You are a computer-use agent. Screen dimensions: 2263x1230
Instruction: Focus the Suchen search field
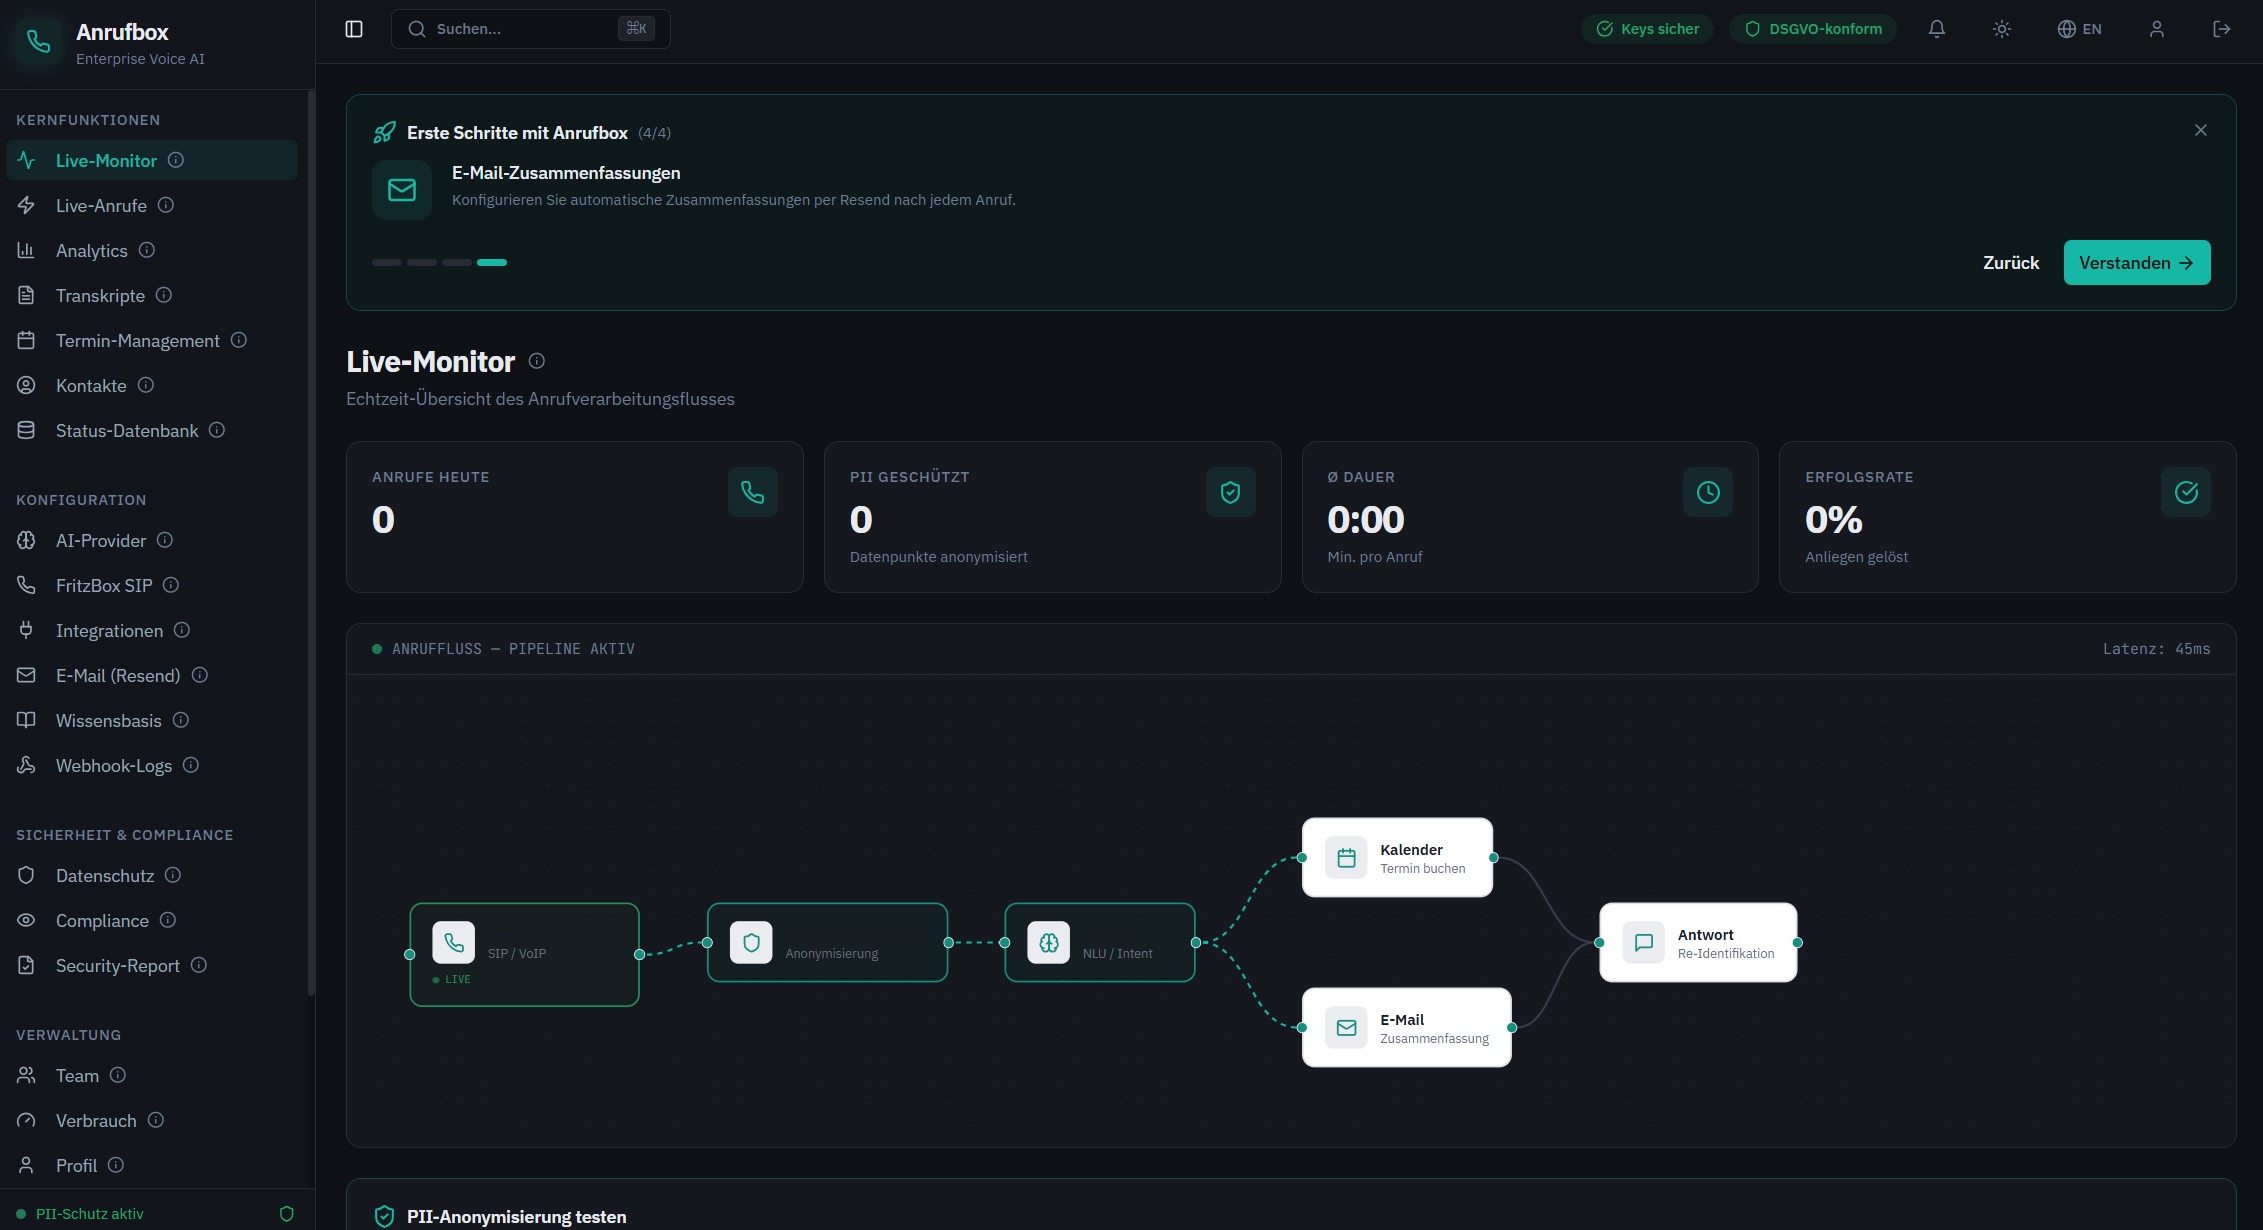(530, 29)
